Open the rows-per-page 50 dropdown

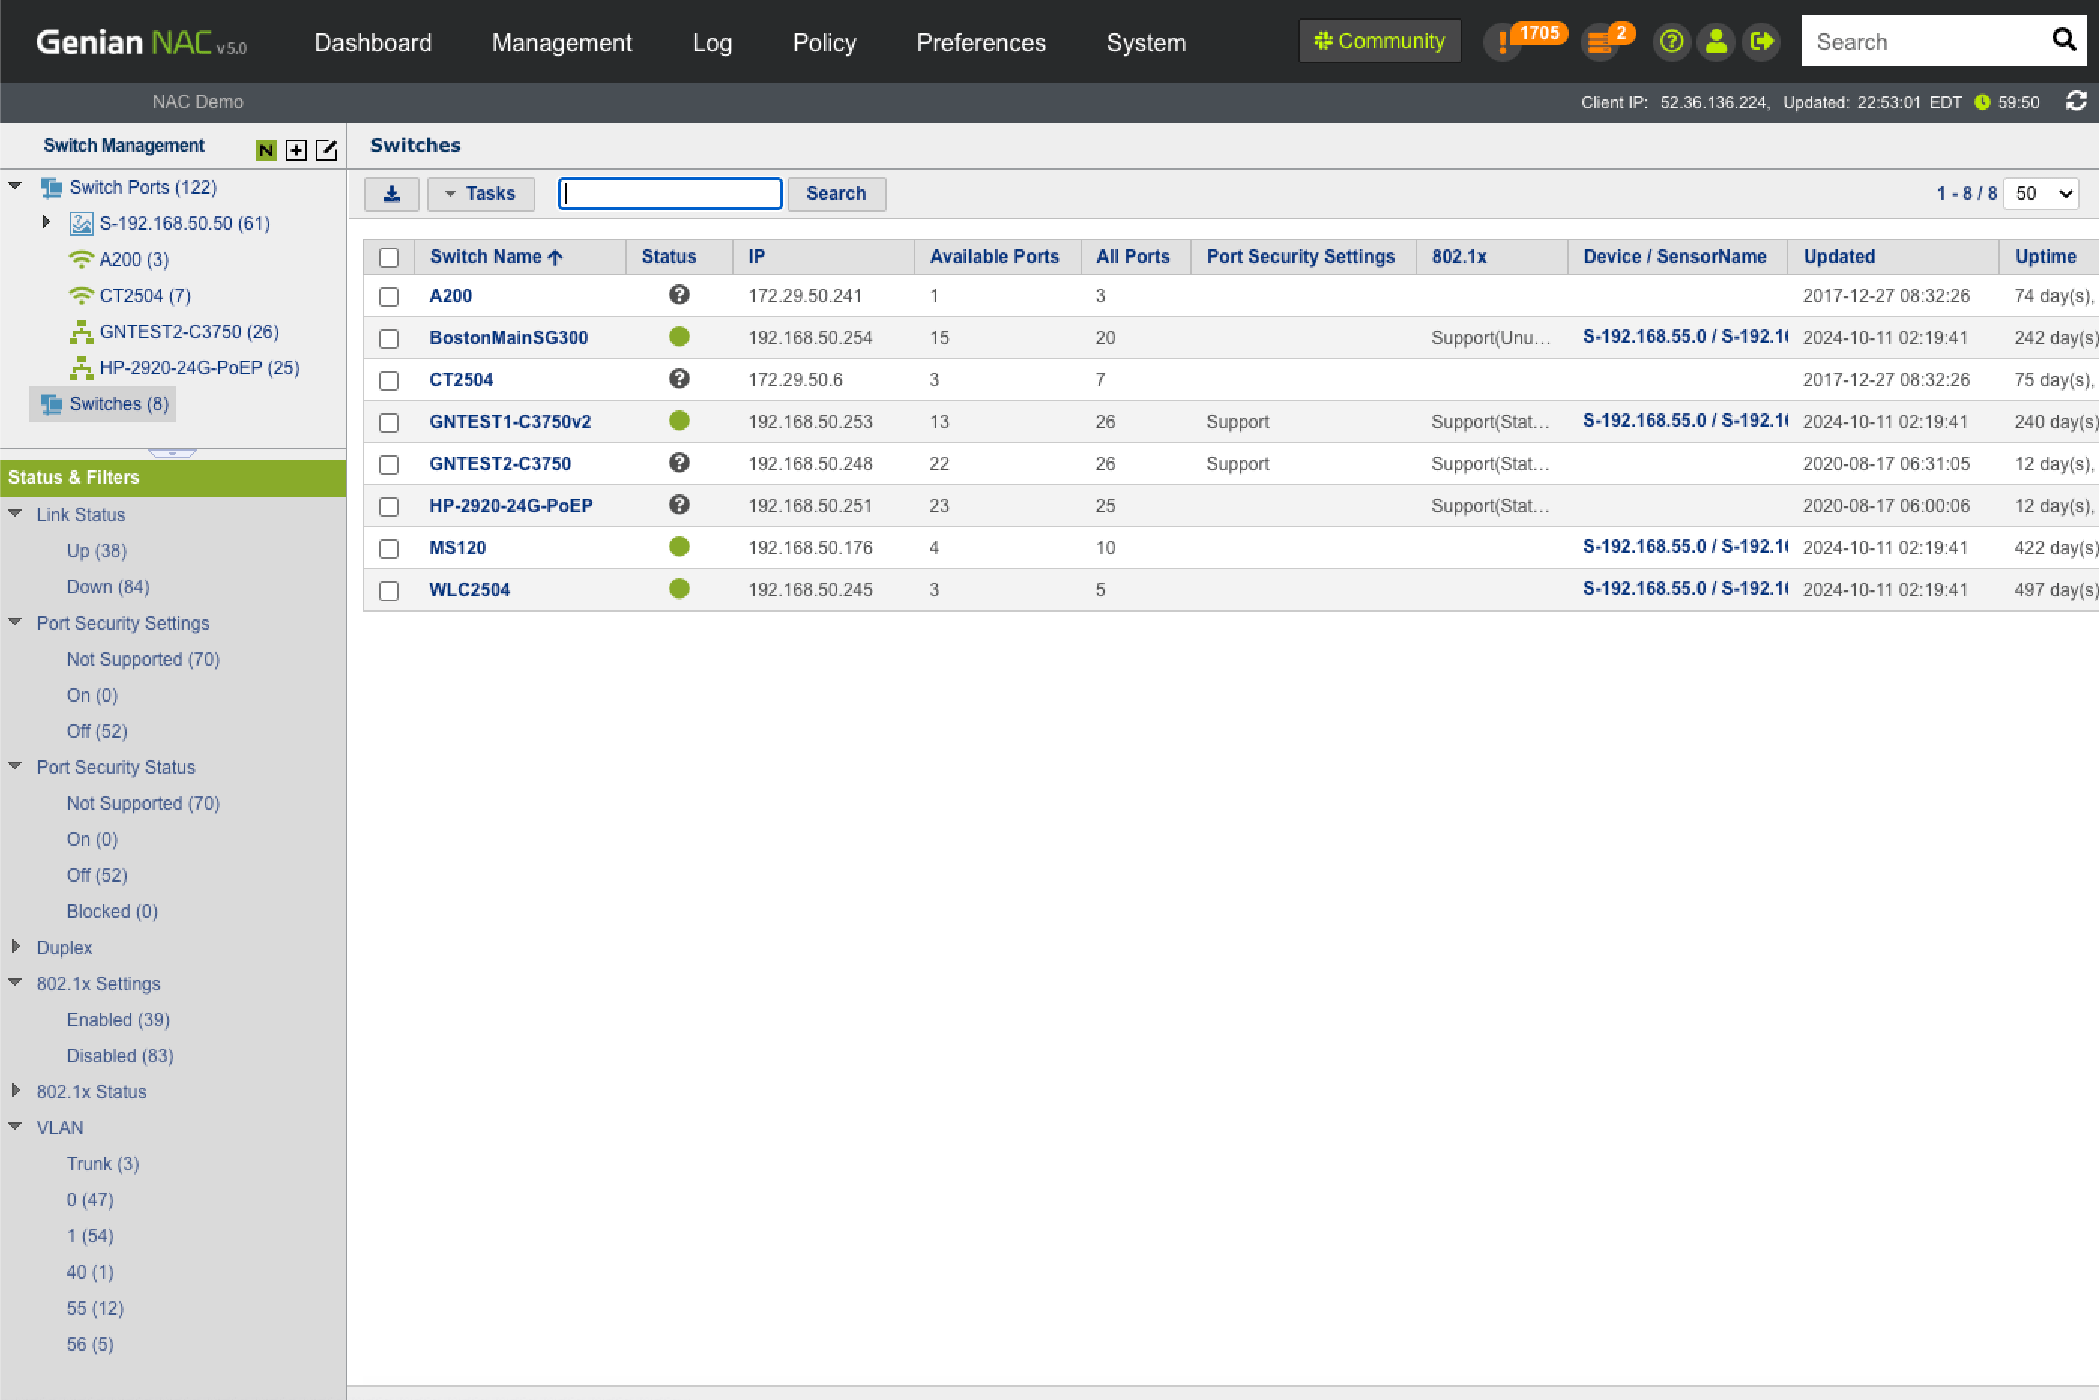tap(2043, 194)
